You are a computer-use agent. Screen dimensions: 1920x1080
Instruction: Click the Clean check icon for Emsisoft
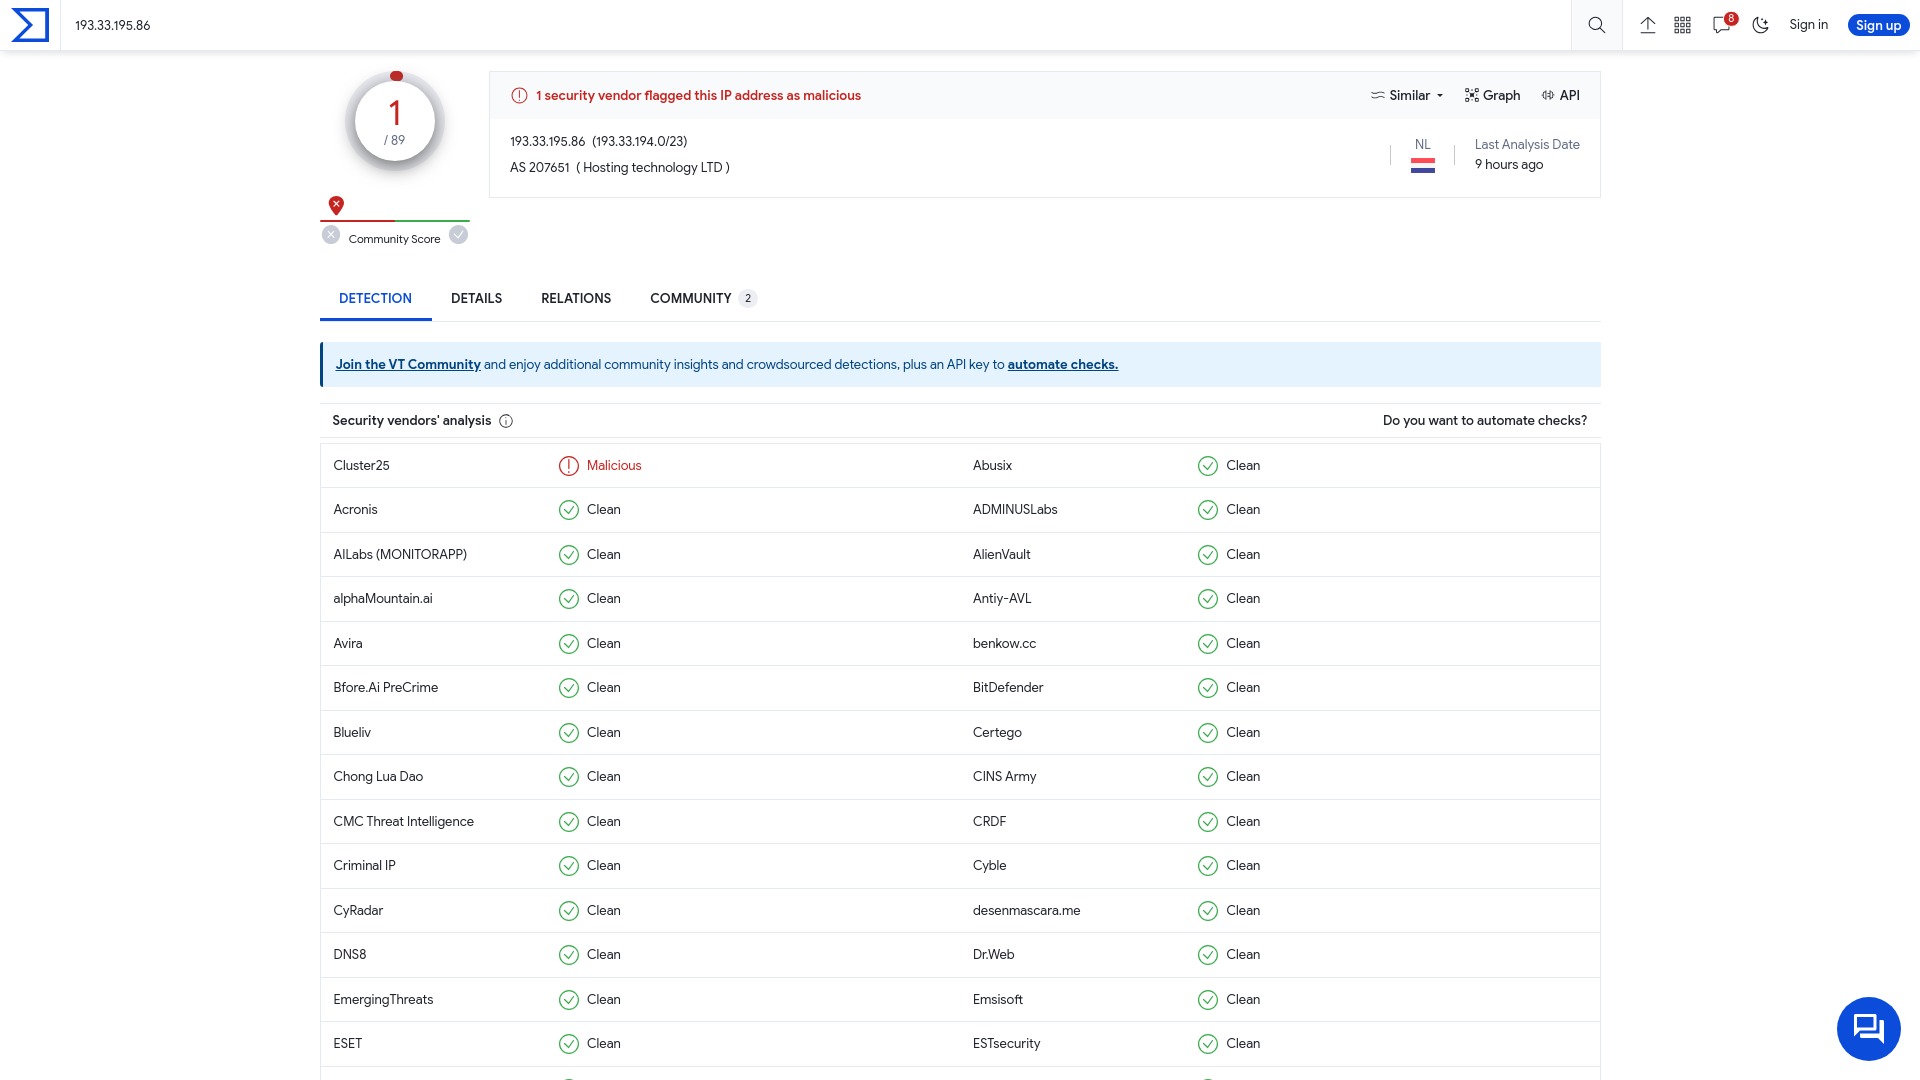coord(1208,1000)
